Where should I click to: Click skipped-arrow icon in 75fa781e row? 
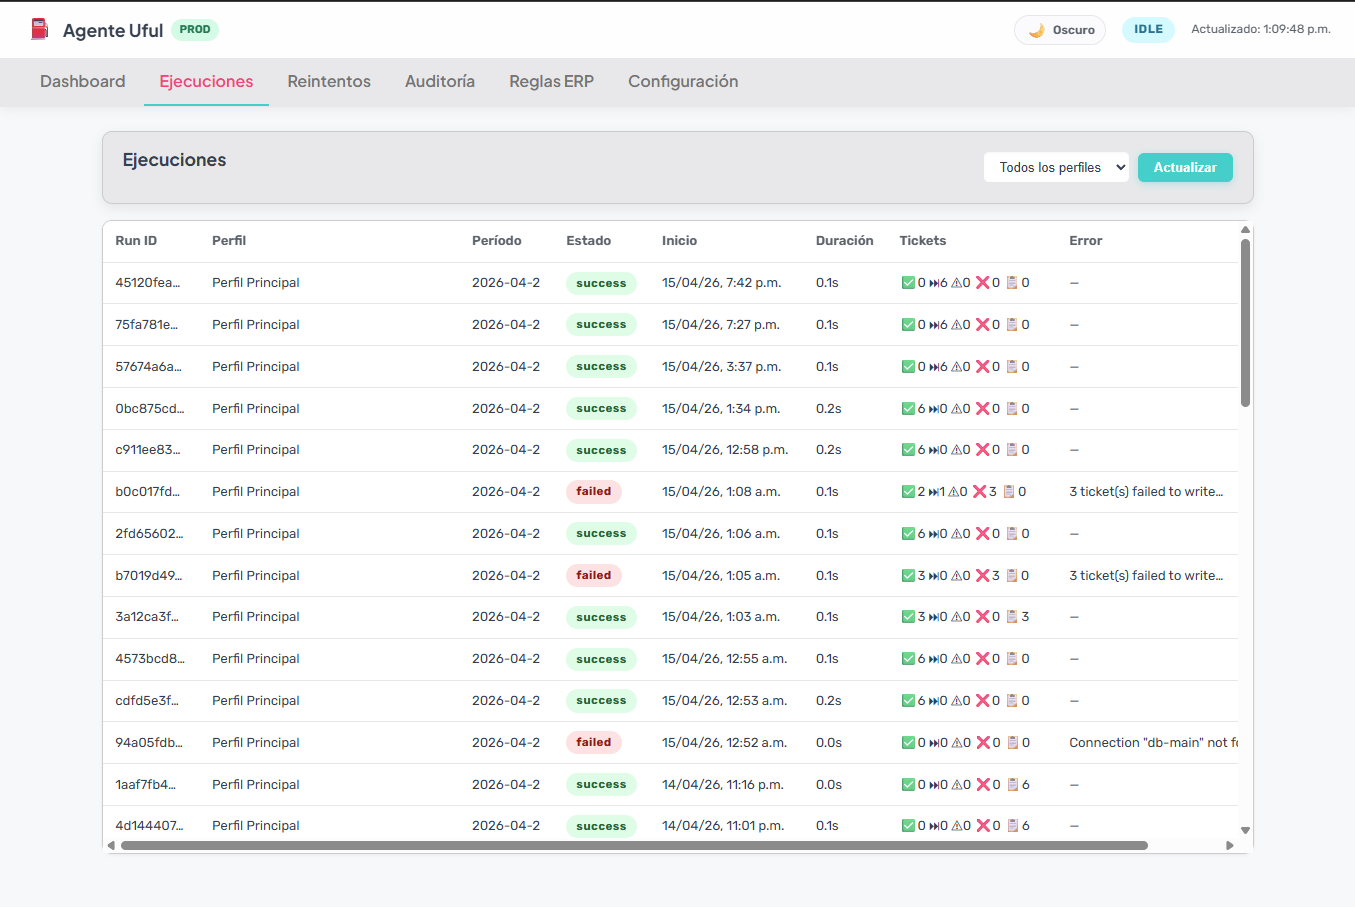[x=934, y=325]
